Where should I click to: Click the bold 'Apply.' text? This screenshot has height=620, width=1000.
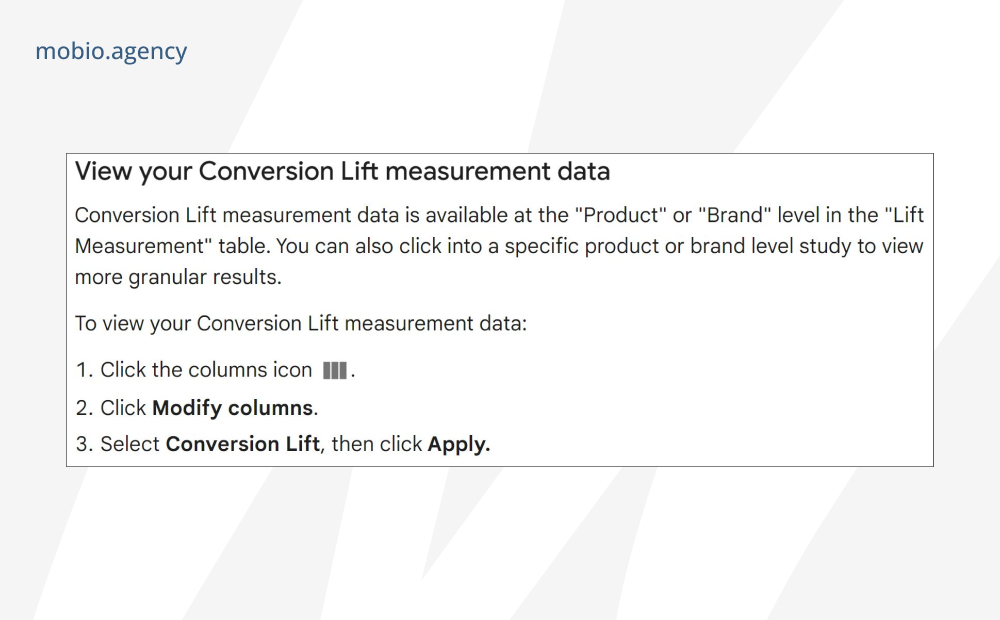pyautogui.click(x=459, y=444)
